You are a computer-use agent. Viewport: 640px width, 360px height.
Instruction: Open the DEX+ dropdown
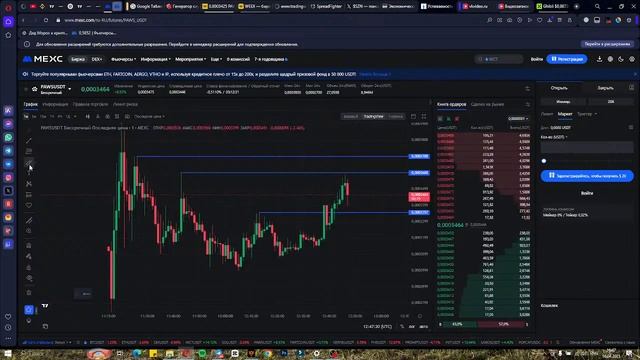pyautogui.click(x=97, y=59)
